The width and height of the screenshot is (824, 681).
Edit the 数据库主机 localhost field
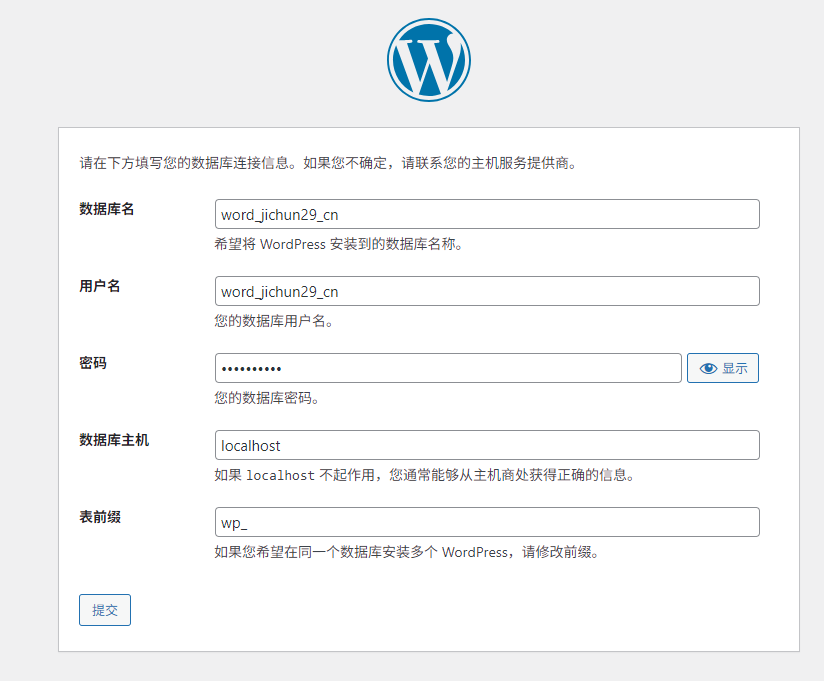pos(487,445)
